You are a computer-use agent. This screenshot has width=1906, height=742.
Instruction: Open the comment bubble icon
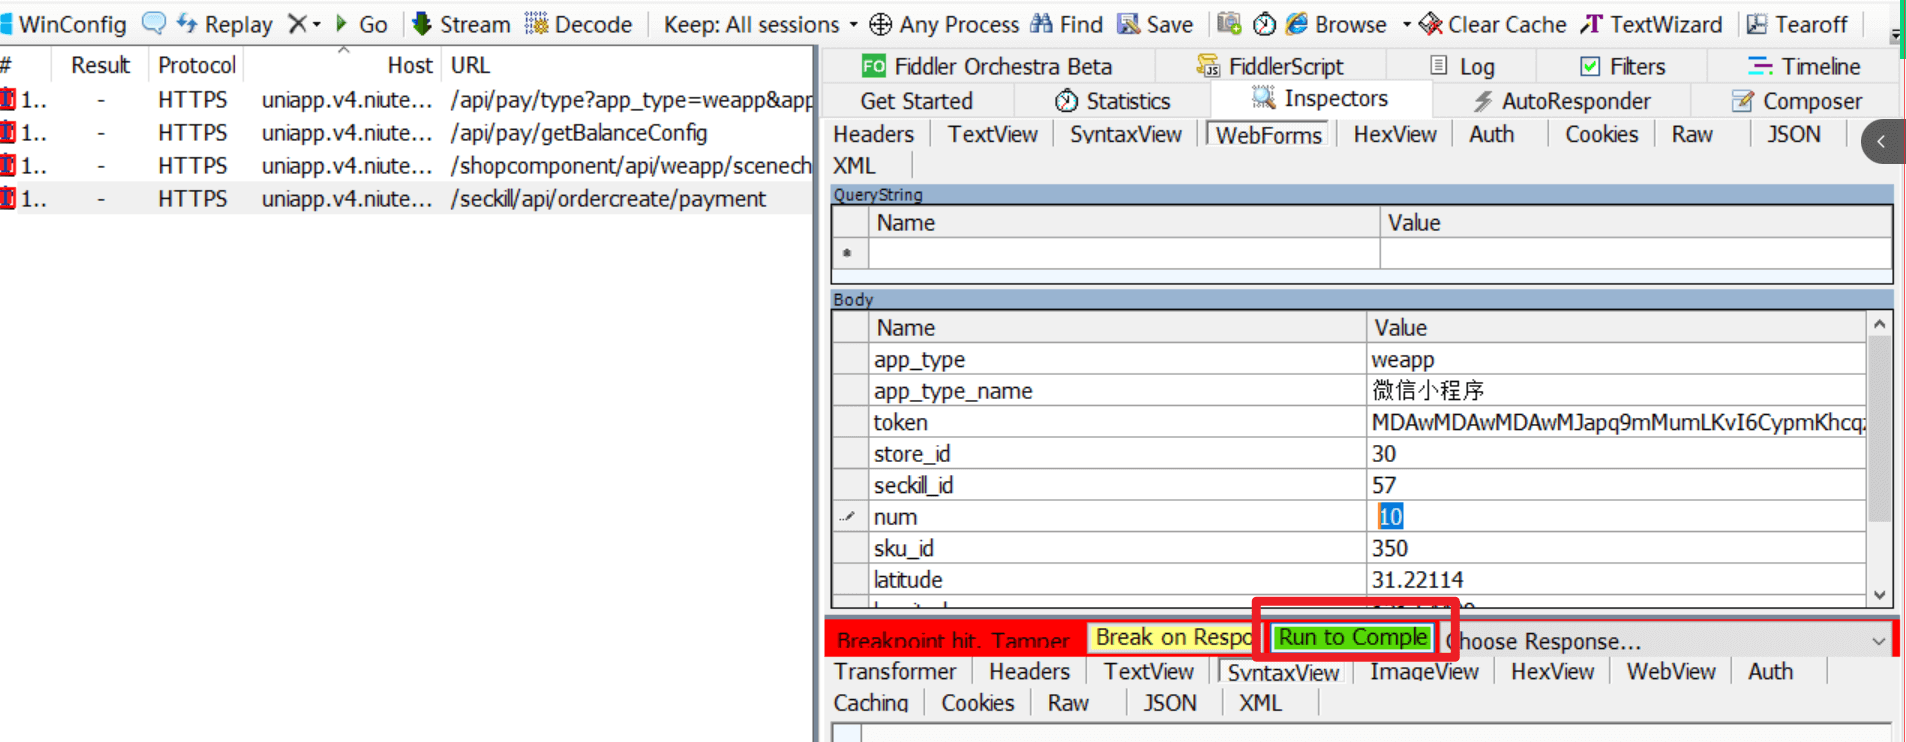pos(154,23)
